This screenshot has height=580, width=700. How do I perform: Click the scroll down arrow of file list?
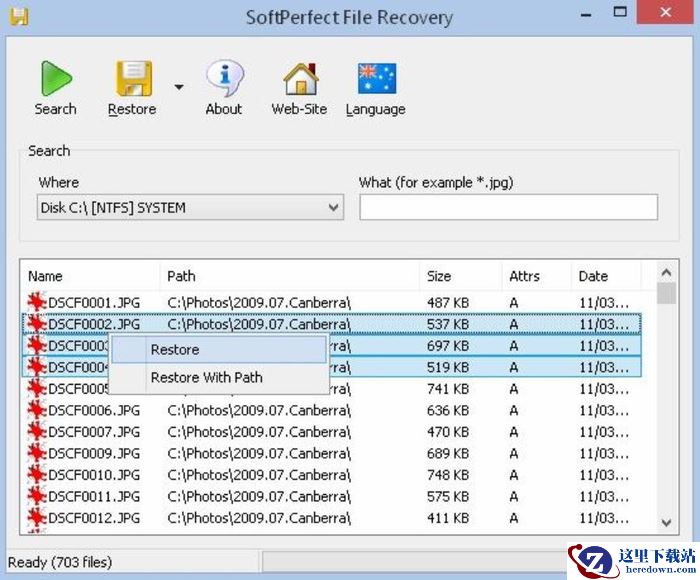[x=667, y=522]
